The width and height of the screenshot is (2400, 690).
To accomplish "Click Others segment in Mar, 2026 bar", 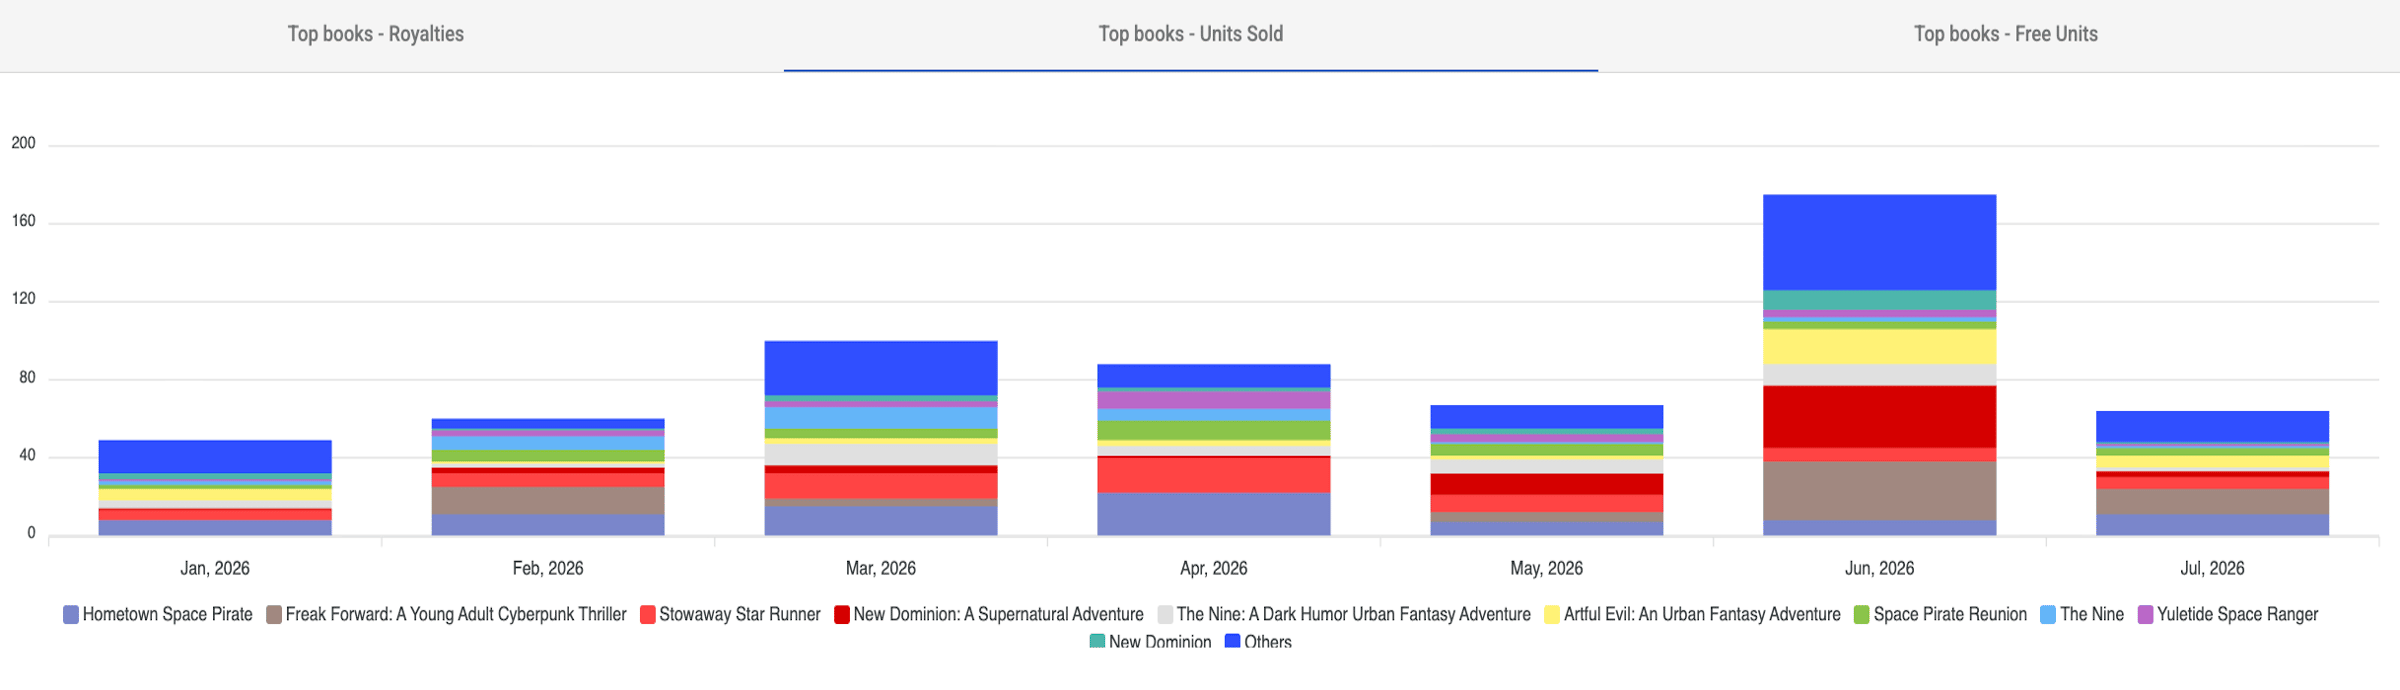I will coord(881,368).
